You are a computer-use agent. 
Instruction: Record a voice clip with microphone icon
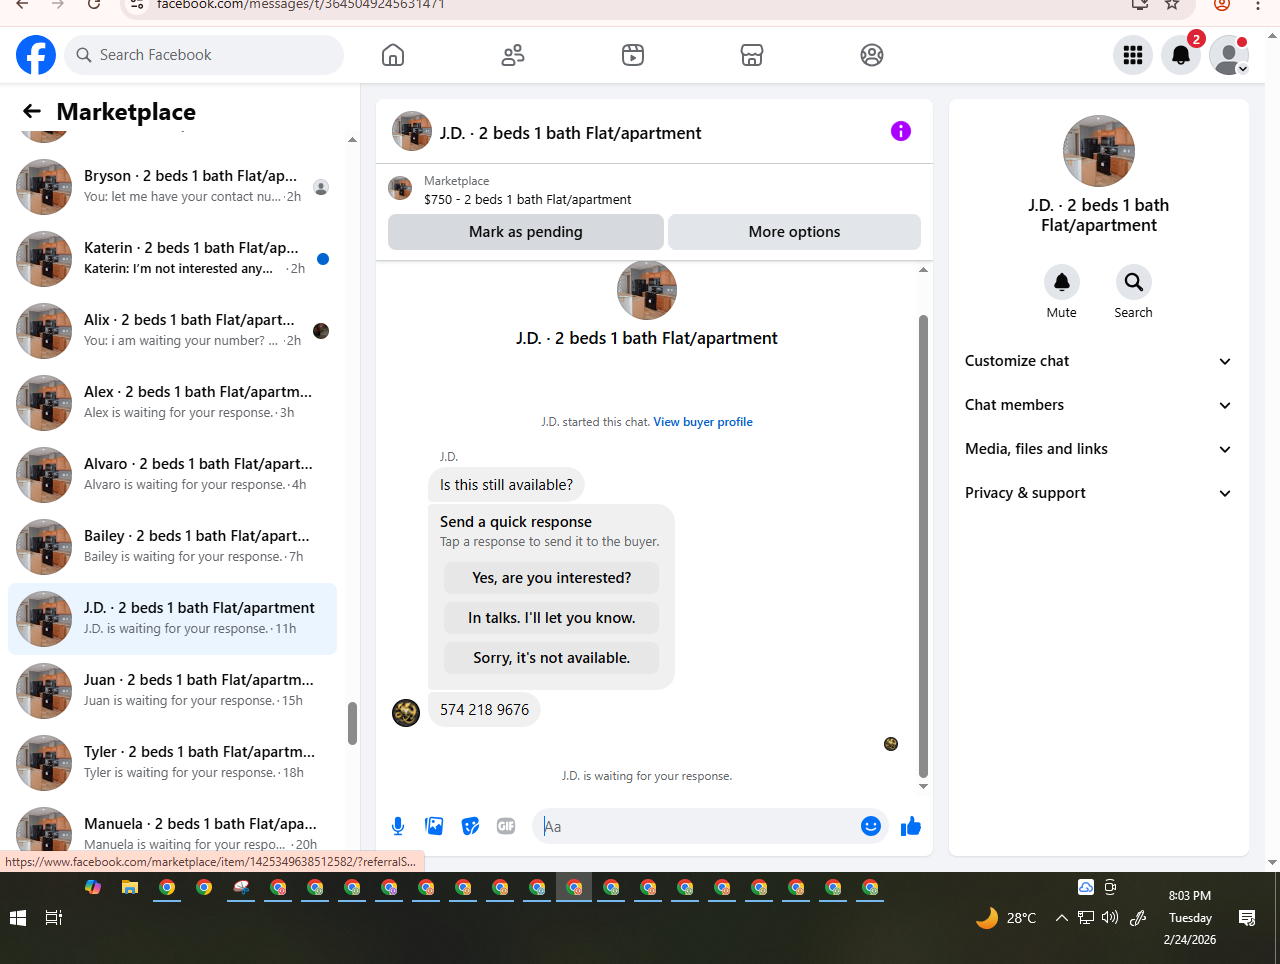pos(398,826)
